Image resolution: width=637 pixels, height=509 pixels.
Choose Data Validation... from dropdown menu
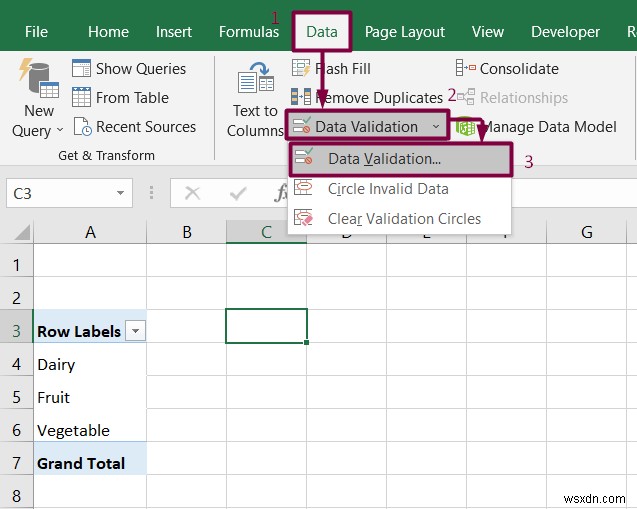(400, 159)
